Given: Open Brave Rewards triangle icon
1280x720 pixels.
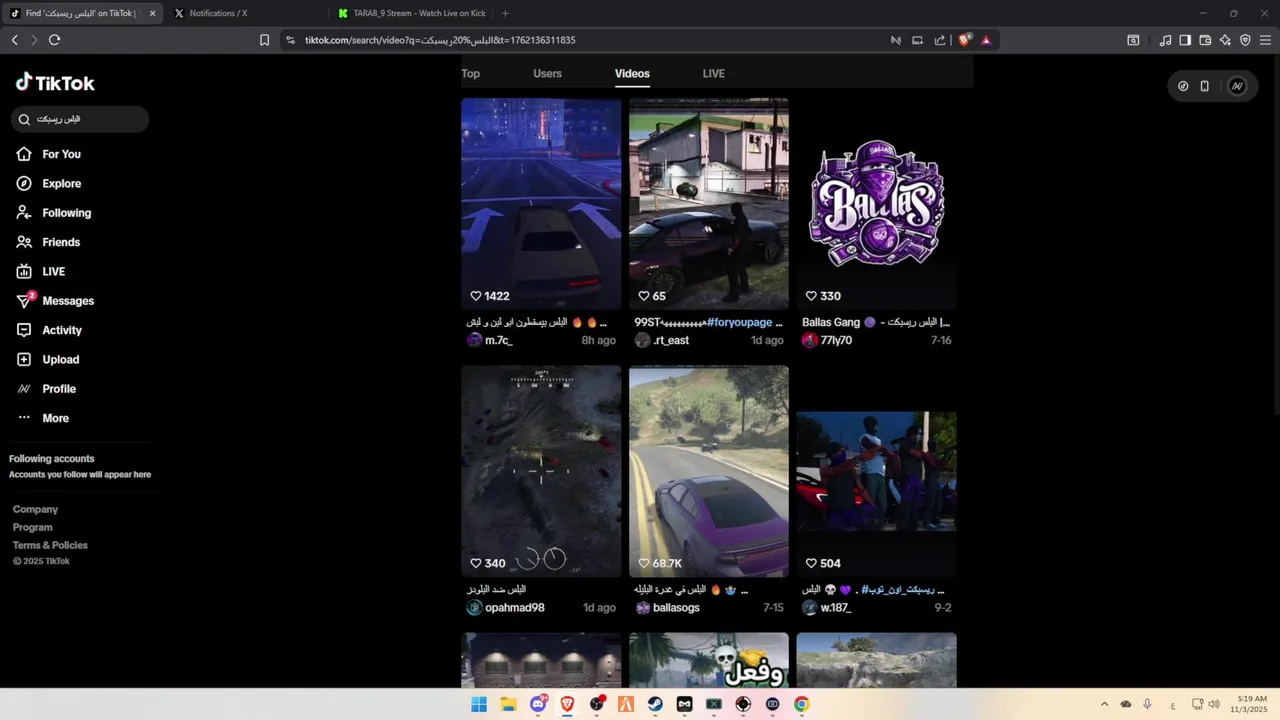Looking at the screenshot, I should pos(986,40).
